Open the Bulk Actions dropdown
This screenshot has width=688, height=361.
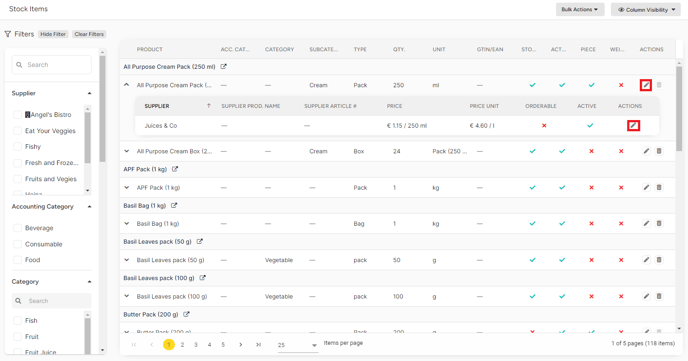point(580,9)
